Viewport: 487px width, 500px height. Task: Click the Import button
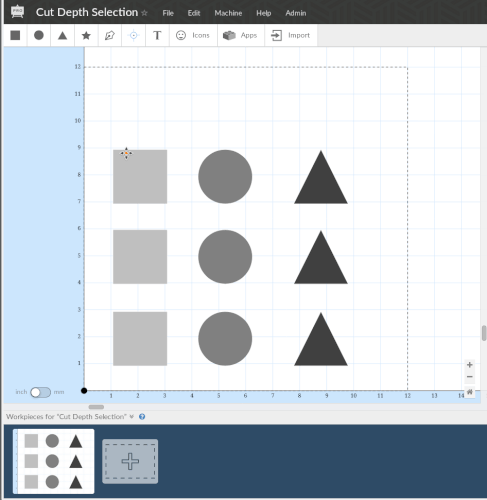pos(290,35)
